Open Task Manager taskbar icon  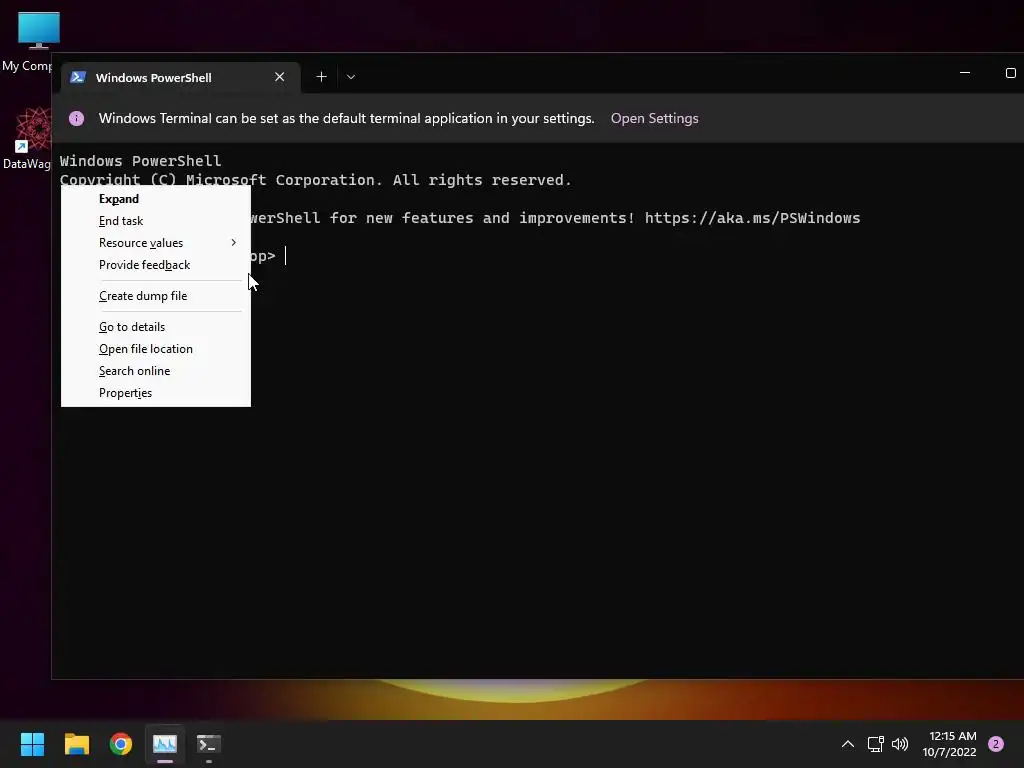point(165,744)
